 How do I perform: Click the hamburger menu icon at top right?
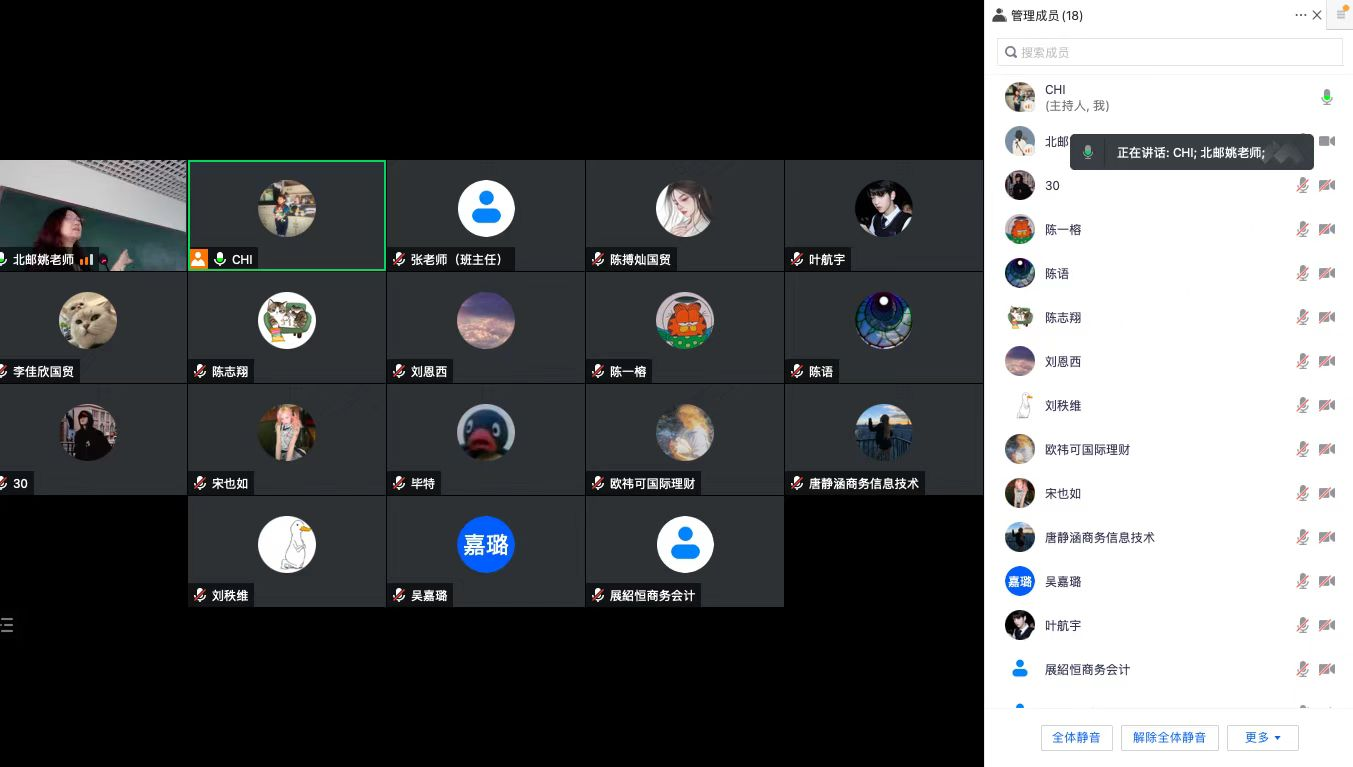[1341, 15]
